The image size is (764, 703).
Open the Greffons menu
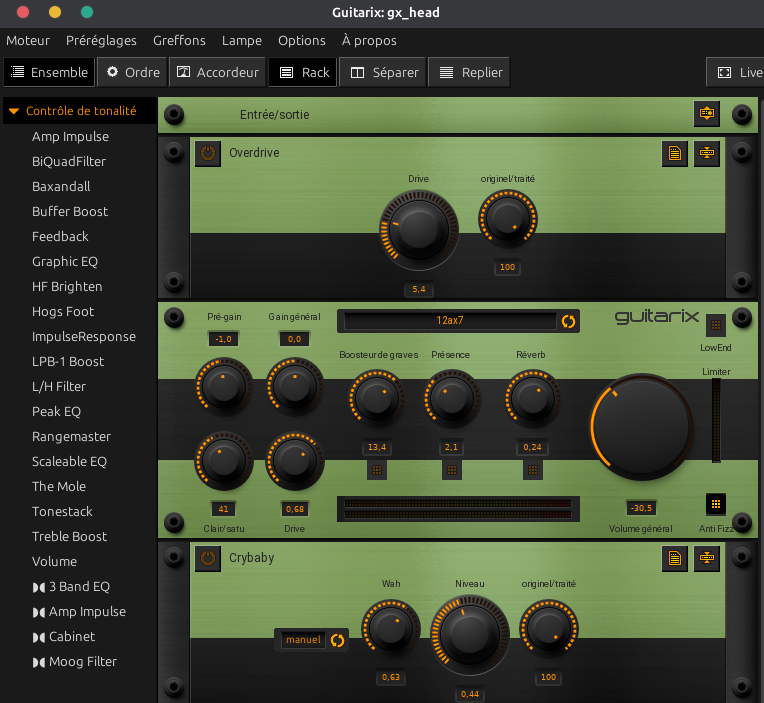(x=179, y=40)
